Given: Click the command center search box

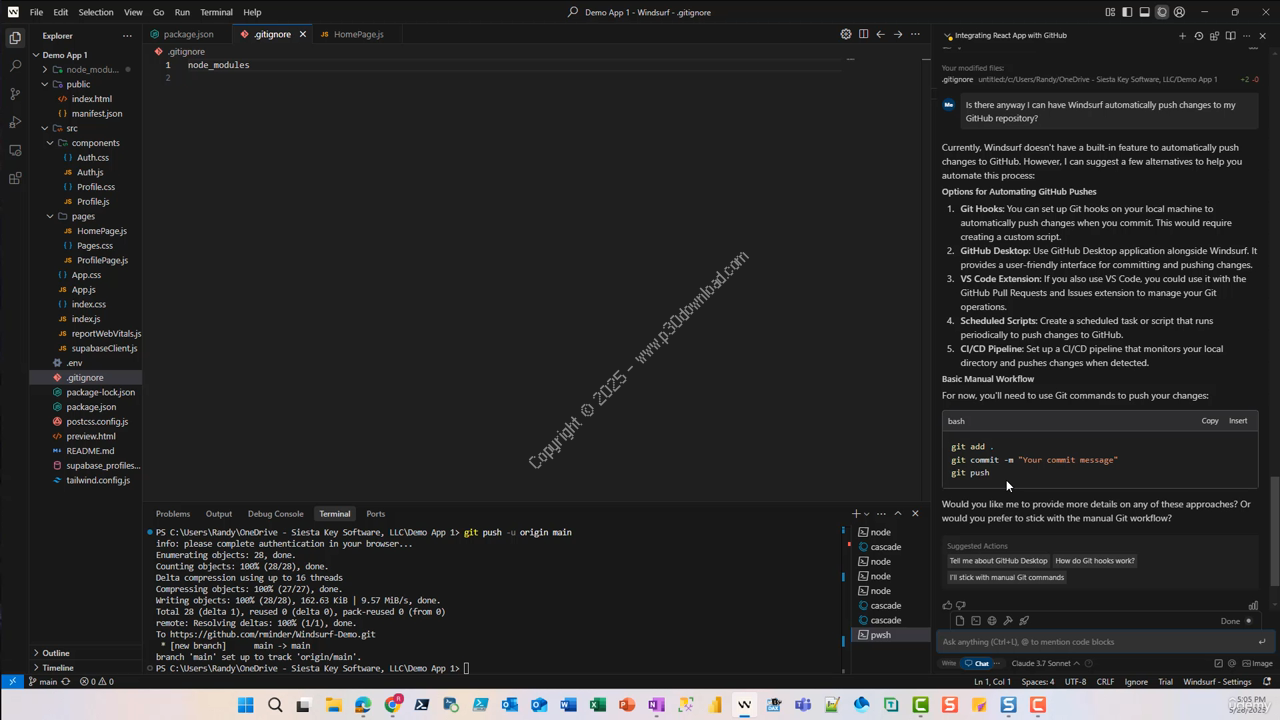Looking at the screenshot, I should [x=640, y=12].
